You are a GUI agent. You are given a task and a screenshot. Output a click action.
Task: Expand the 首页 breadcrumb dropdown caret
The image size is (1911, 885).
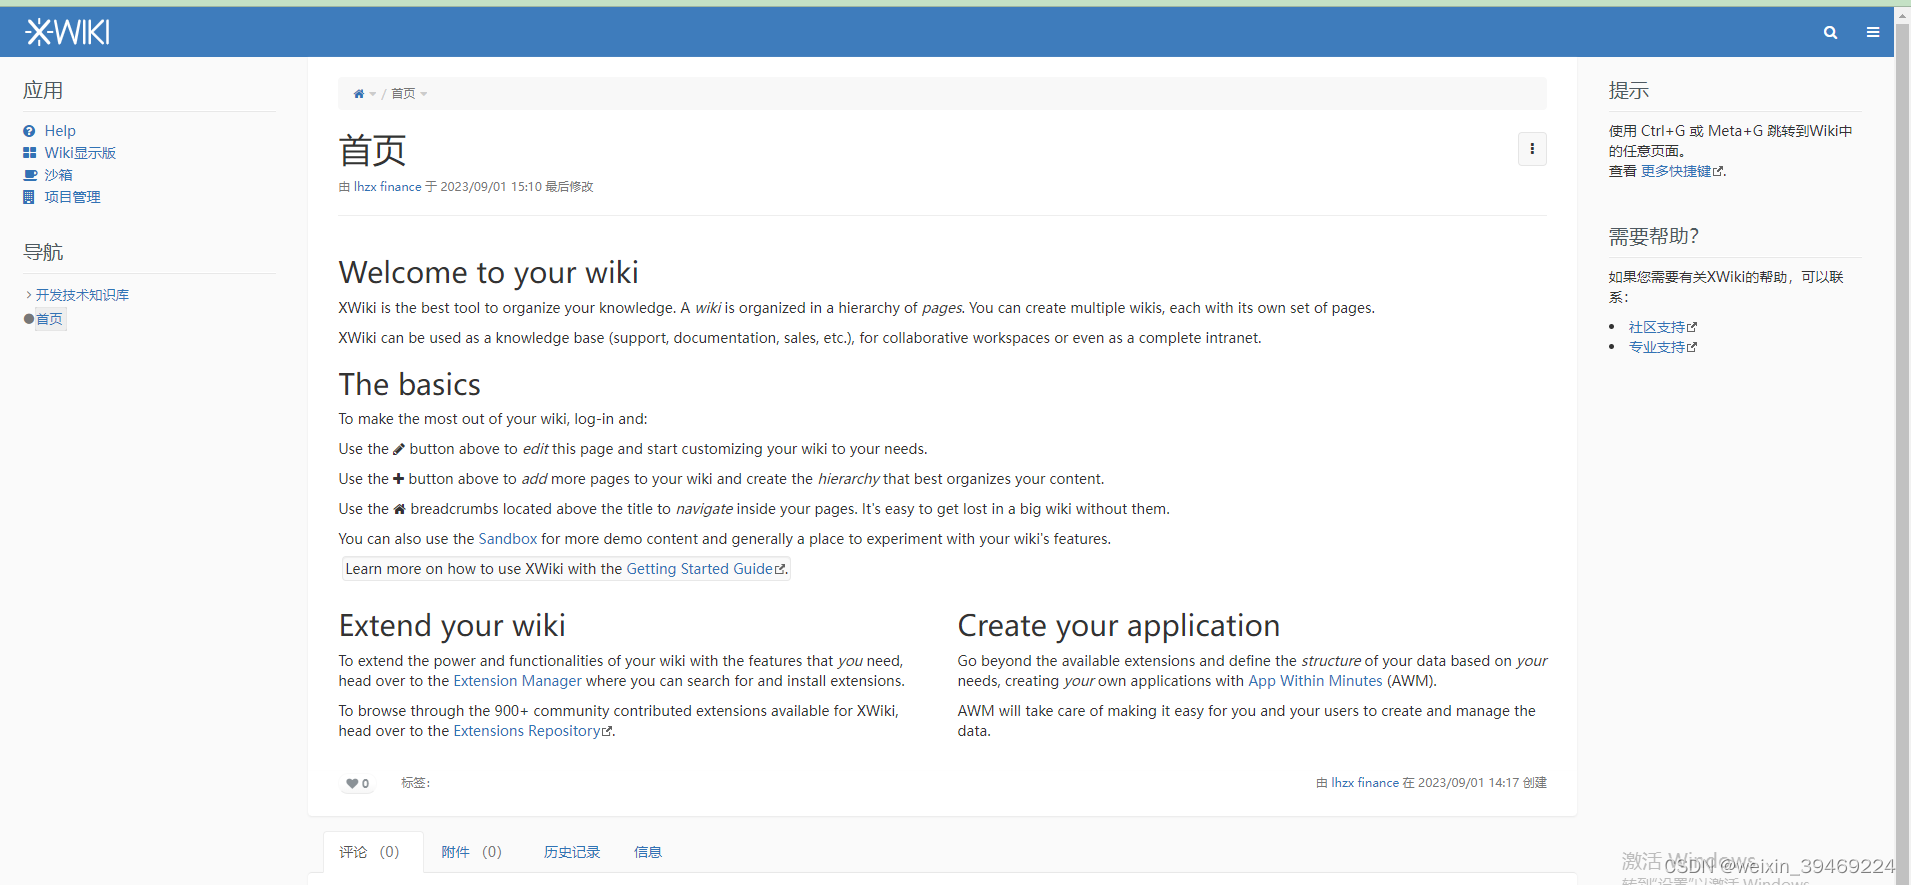(x=424, y=94)
